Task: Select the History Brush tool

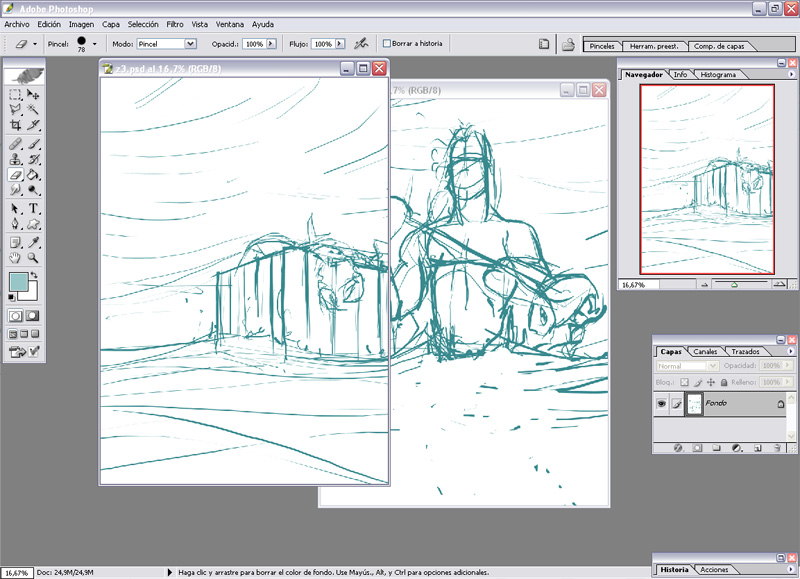Action: click(33, 159)
